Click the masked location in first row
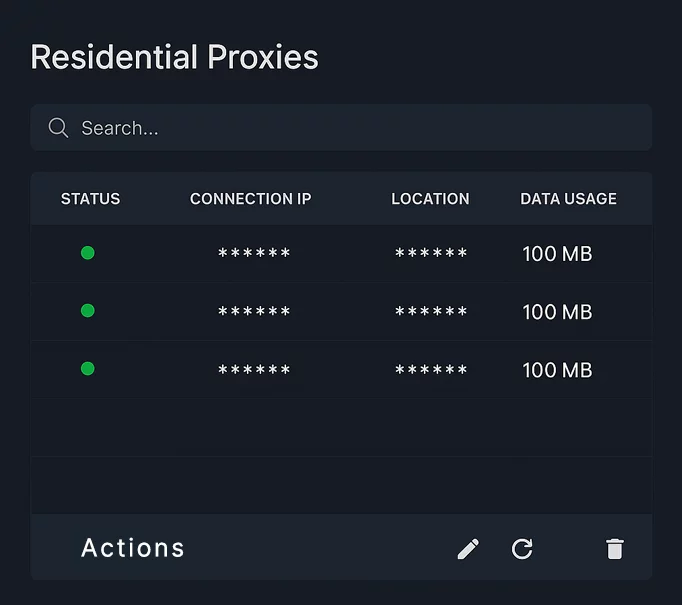This screenshot has height=605, width=682. tap(431, 254)
